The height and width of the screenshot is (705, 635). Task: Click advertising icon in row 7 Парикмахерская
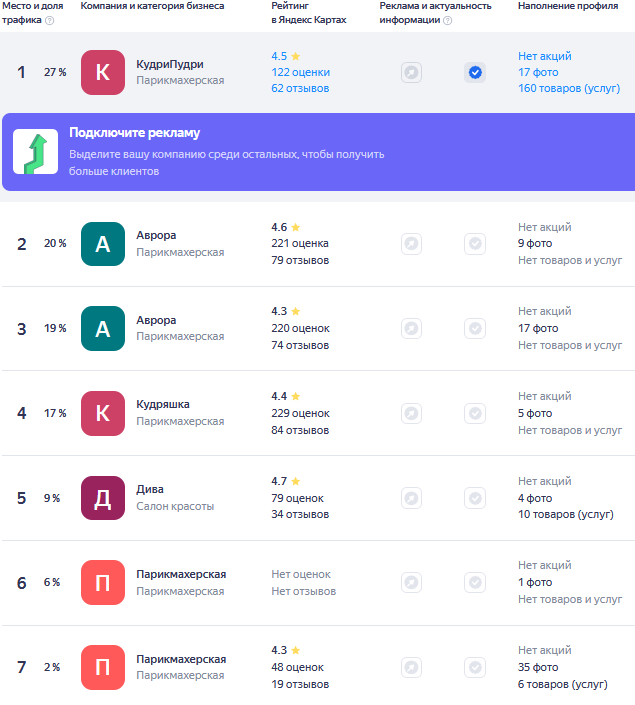coord(411,667)
